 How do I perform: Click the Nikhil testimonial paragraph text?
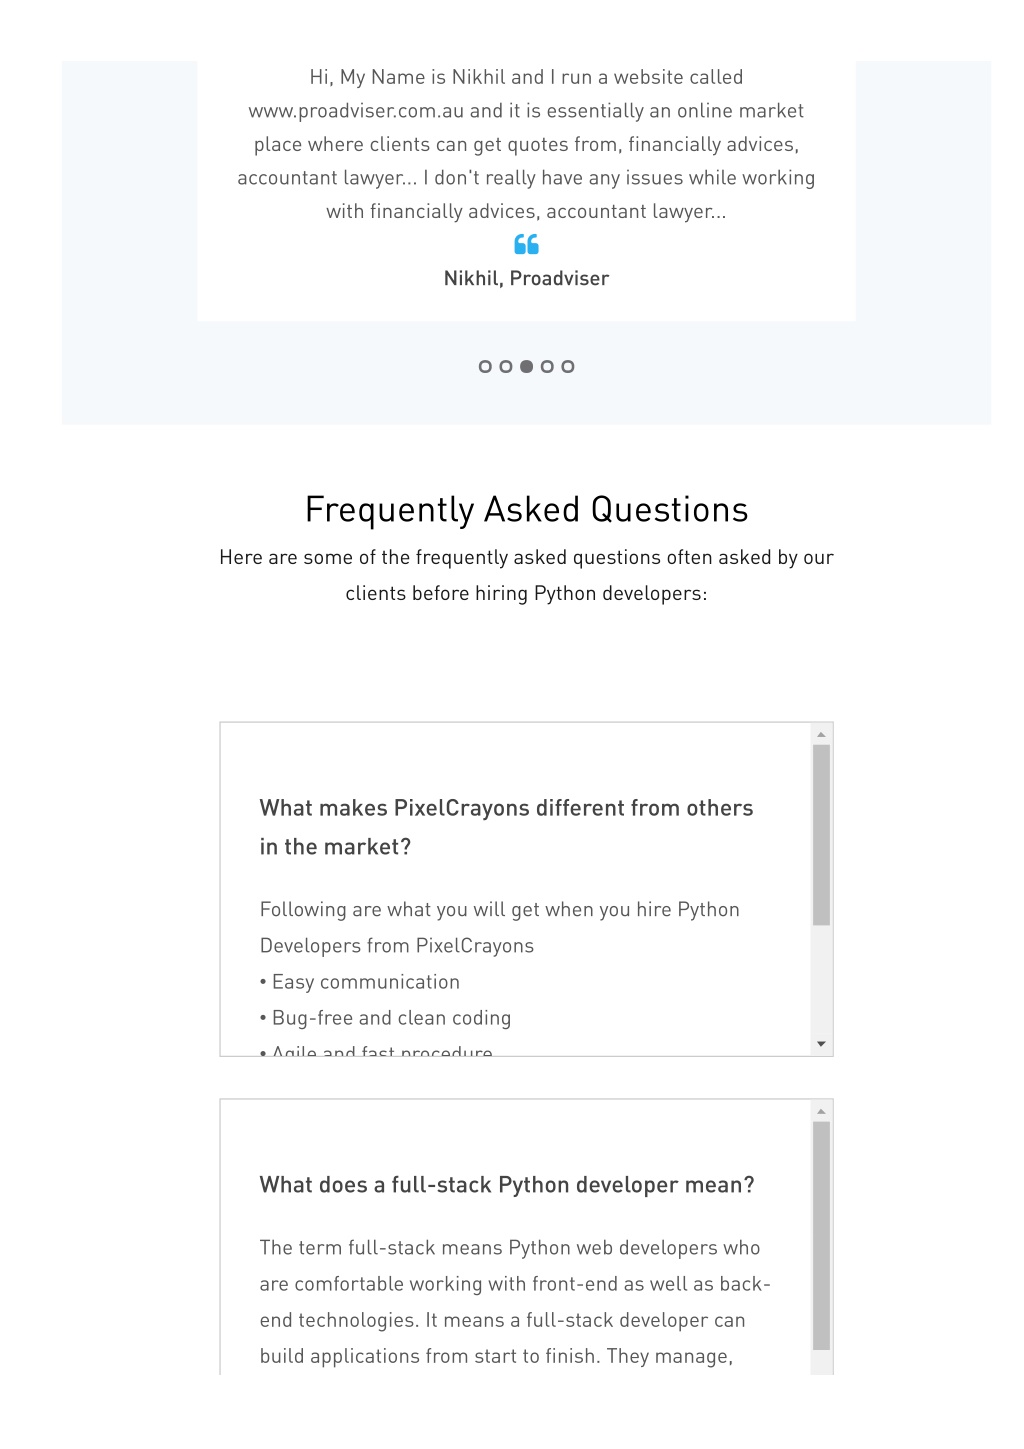(x=526, y=144)
